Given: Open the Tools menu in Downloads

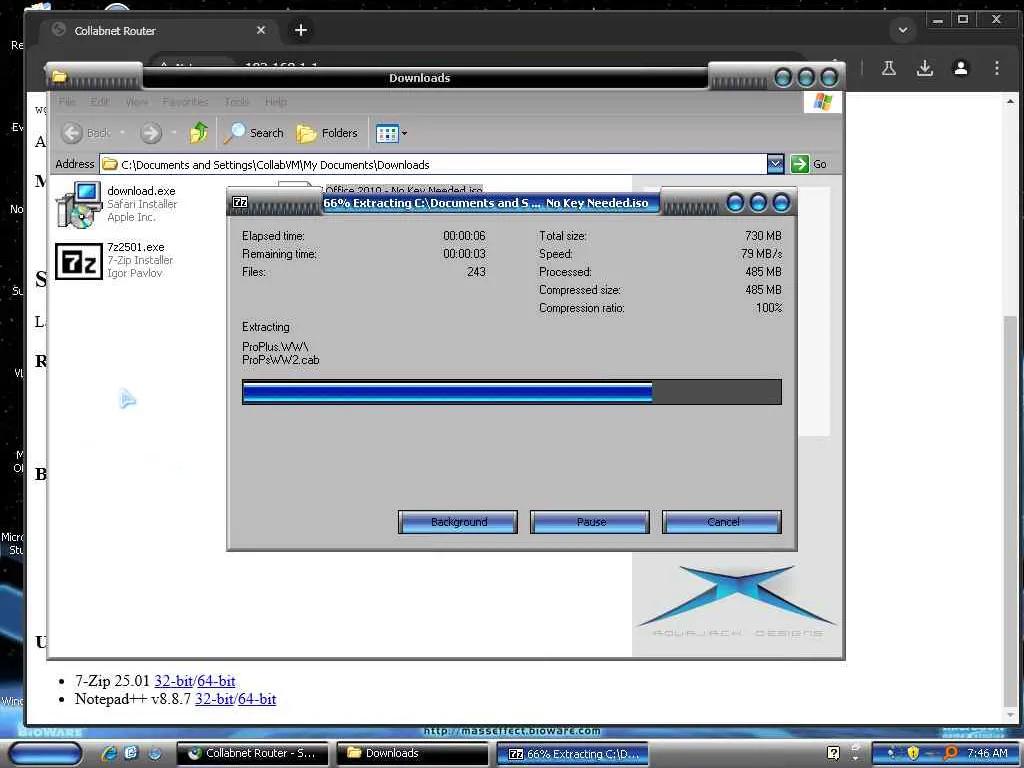Looking at the screenshot, I should click(x=237, y=102).
